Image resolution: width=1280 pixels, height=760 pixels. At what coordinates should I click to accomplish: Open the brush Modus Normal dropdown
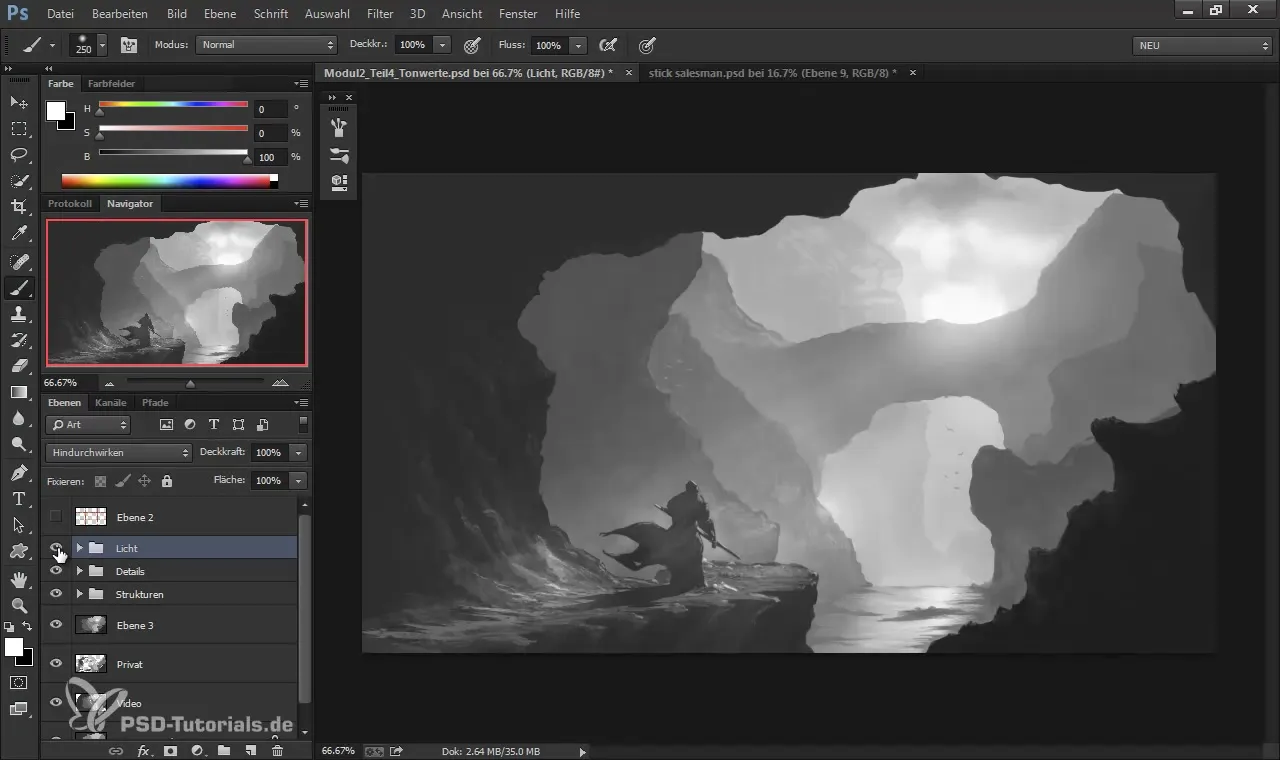pyautogui.click(x=266, y=45)
